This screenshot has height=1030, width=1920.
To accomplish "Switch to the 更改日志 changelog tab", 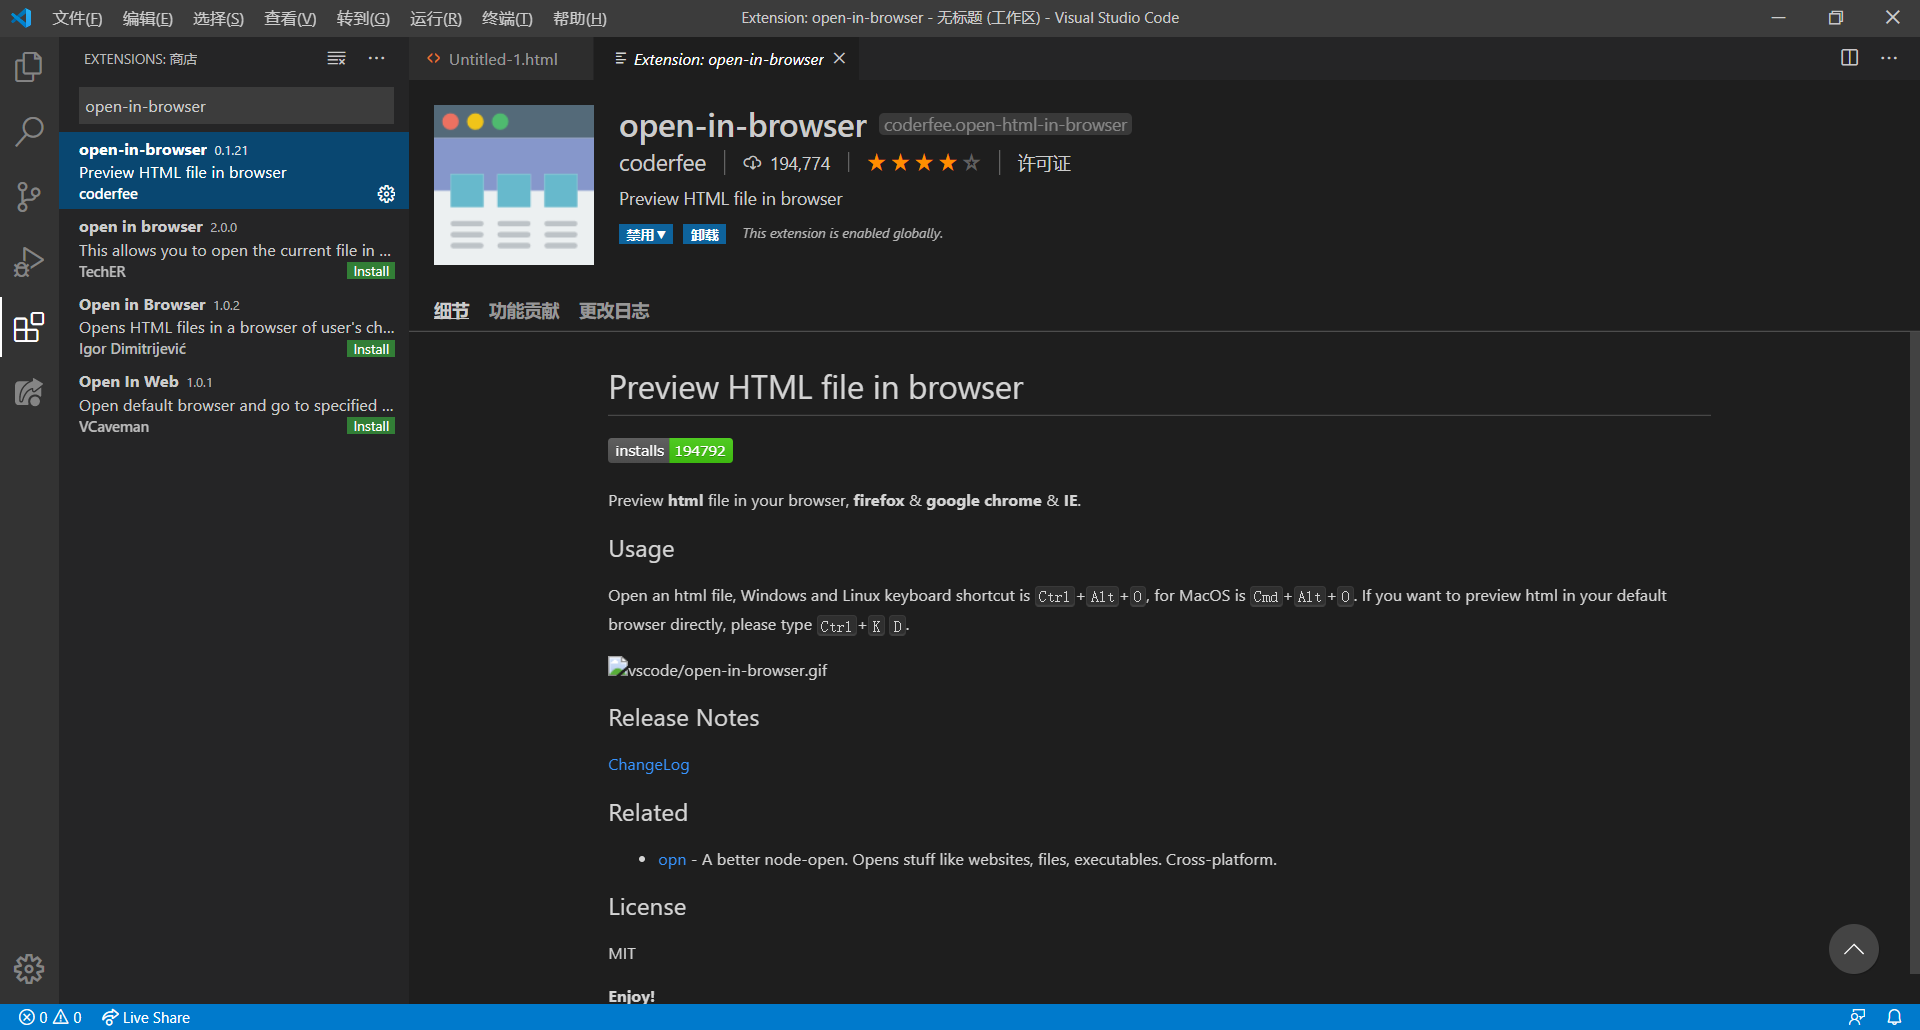I will [x=614, y=311].
